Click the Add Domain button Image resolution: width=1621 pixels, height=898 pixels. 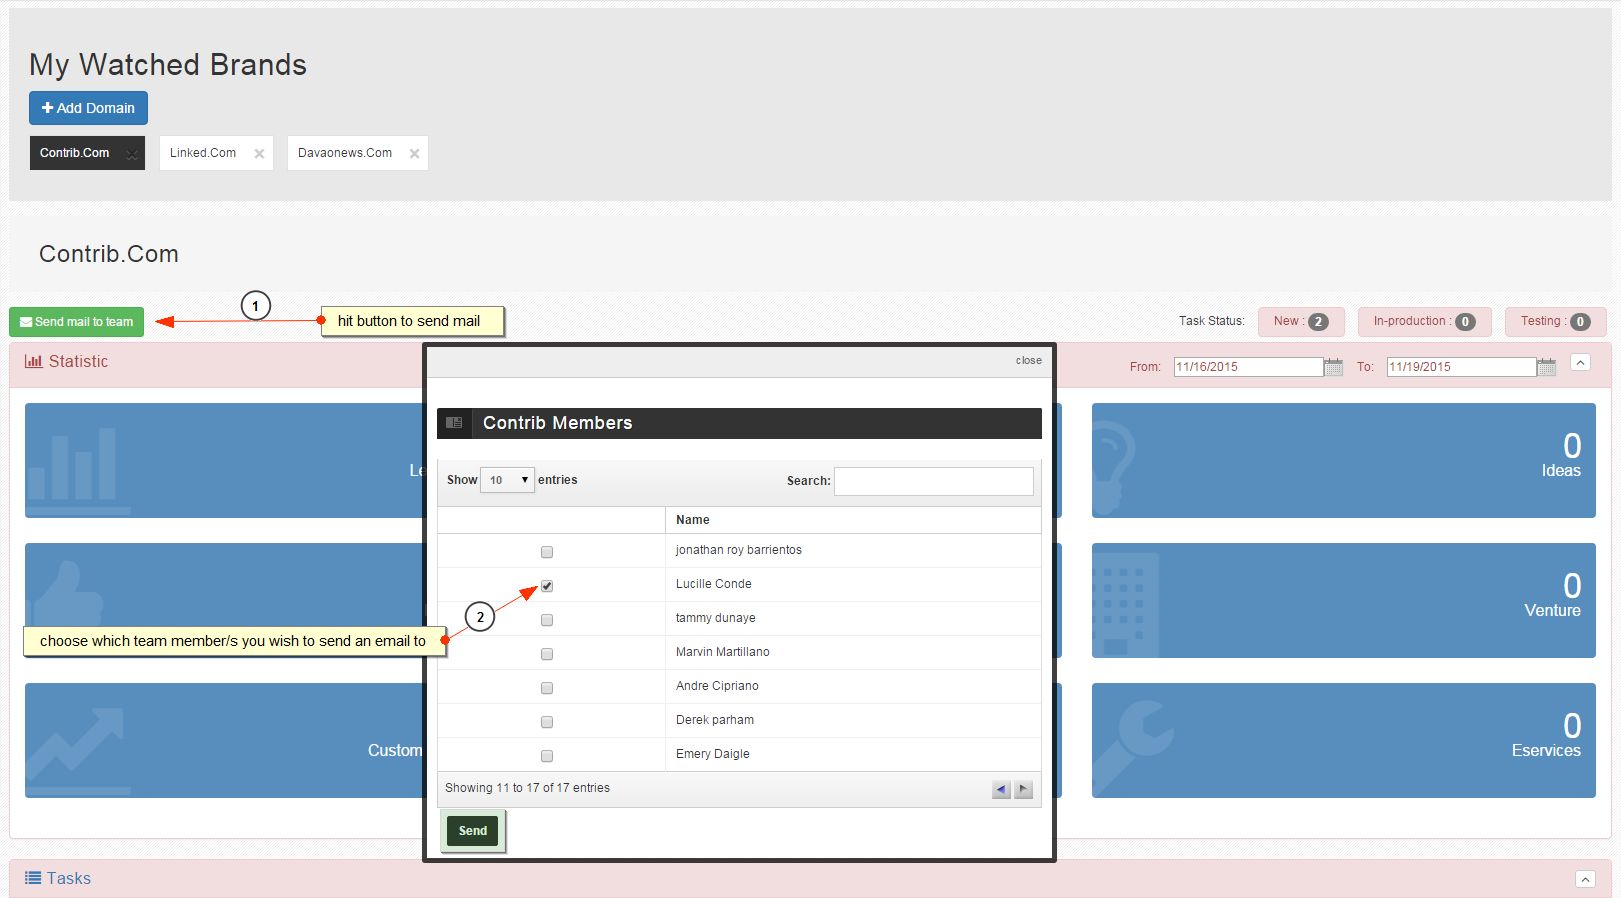pos(88,108)
